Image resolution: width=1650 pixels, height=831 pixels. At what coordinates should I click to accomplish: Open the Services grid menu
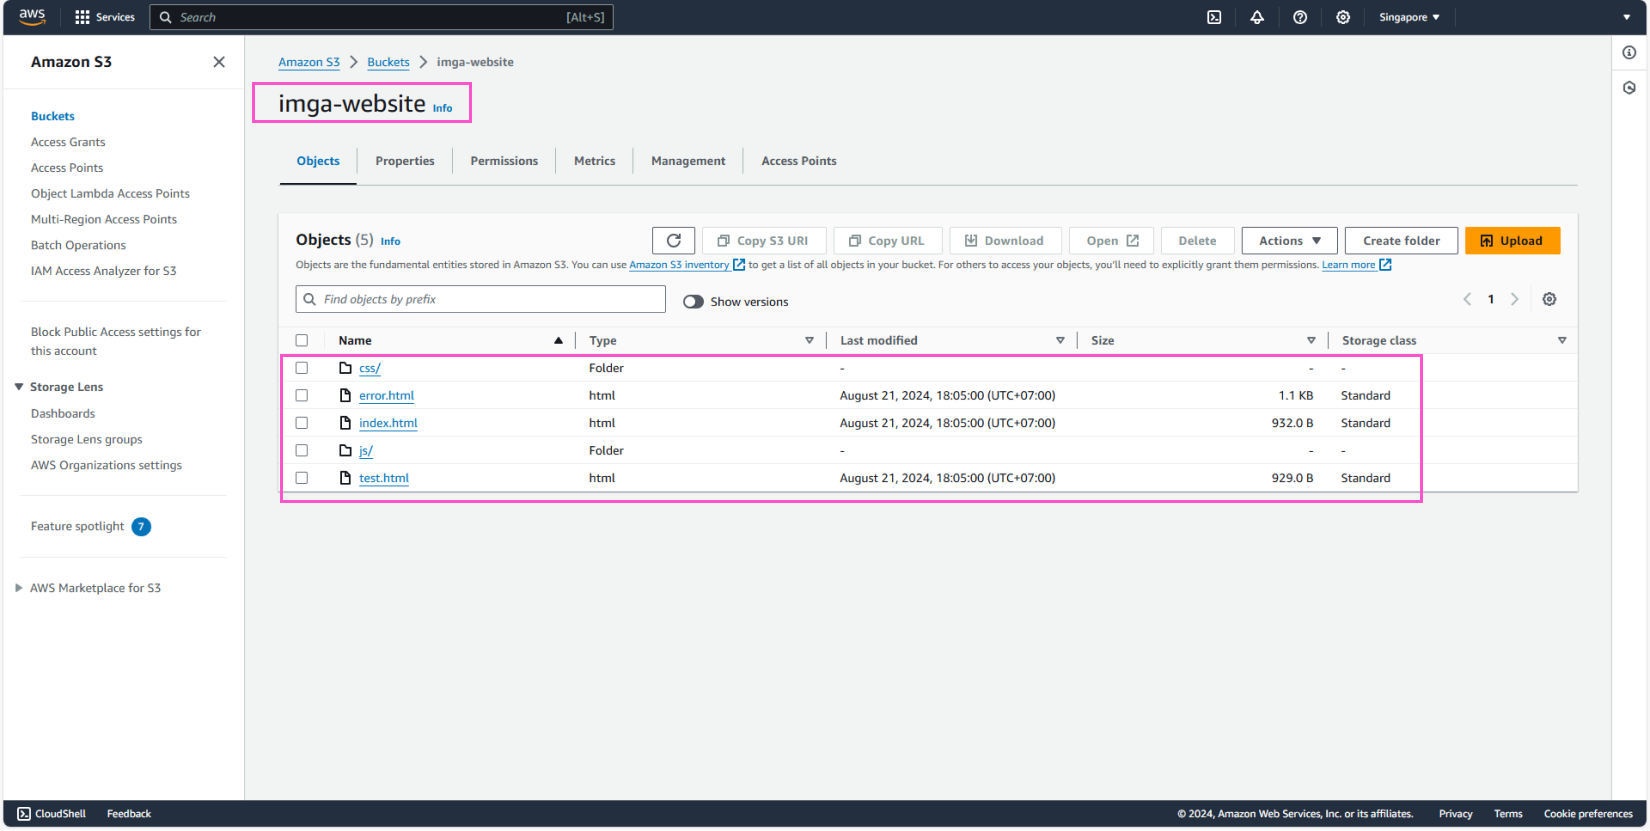click(x=104, y=17)
